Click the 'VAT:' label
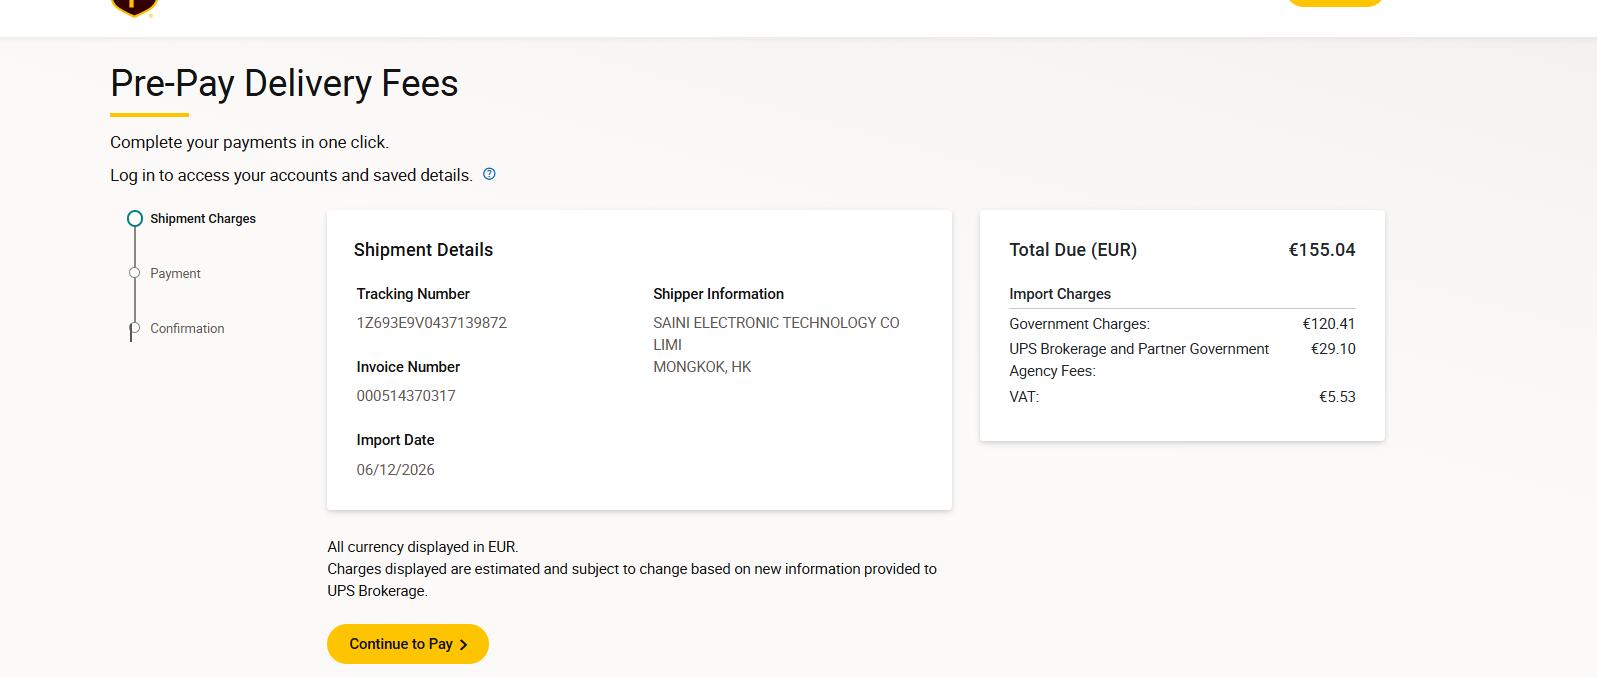Screen dimensions: 1597x678 1024,397
